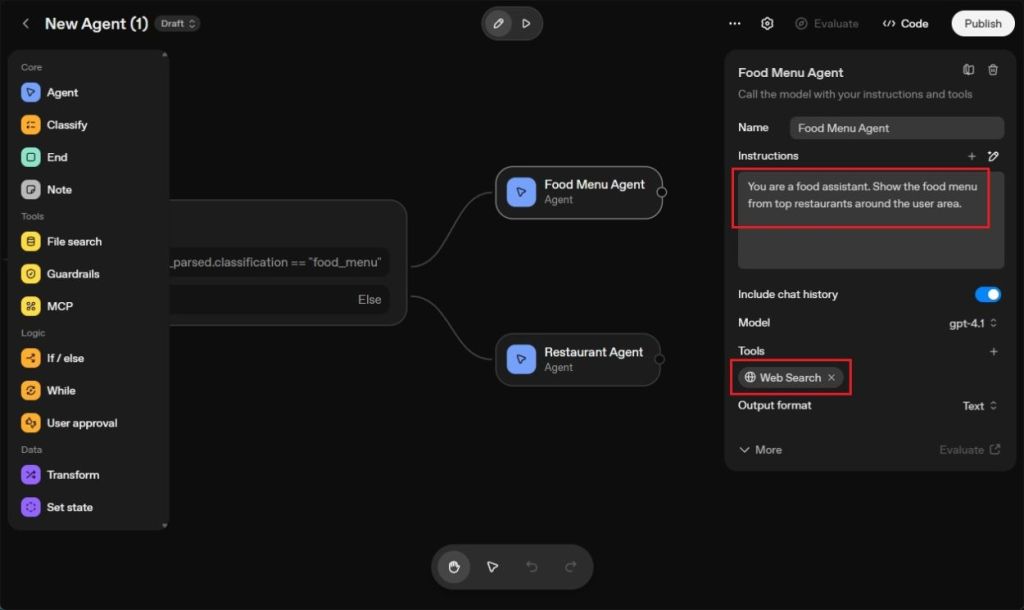The width and height of the screenshot is (1024, 610).
Task: Publish the workflow
Action: 982,23
